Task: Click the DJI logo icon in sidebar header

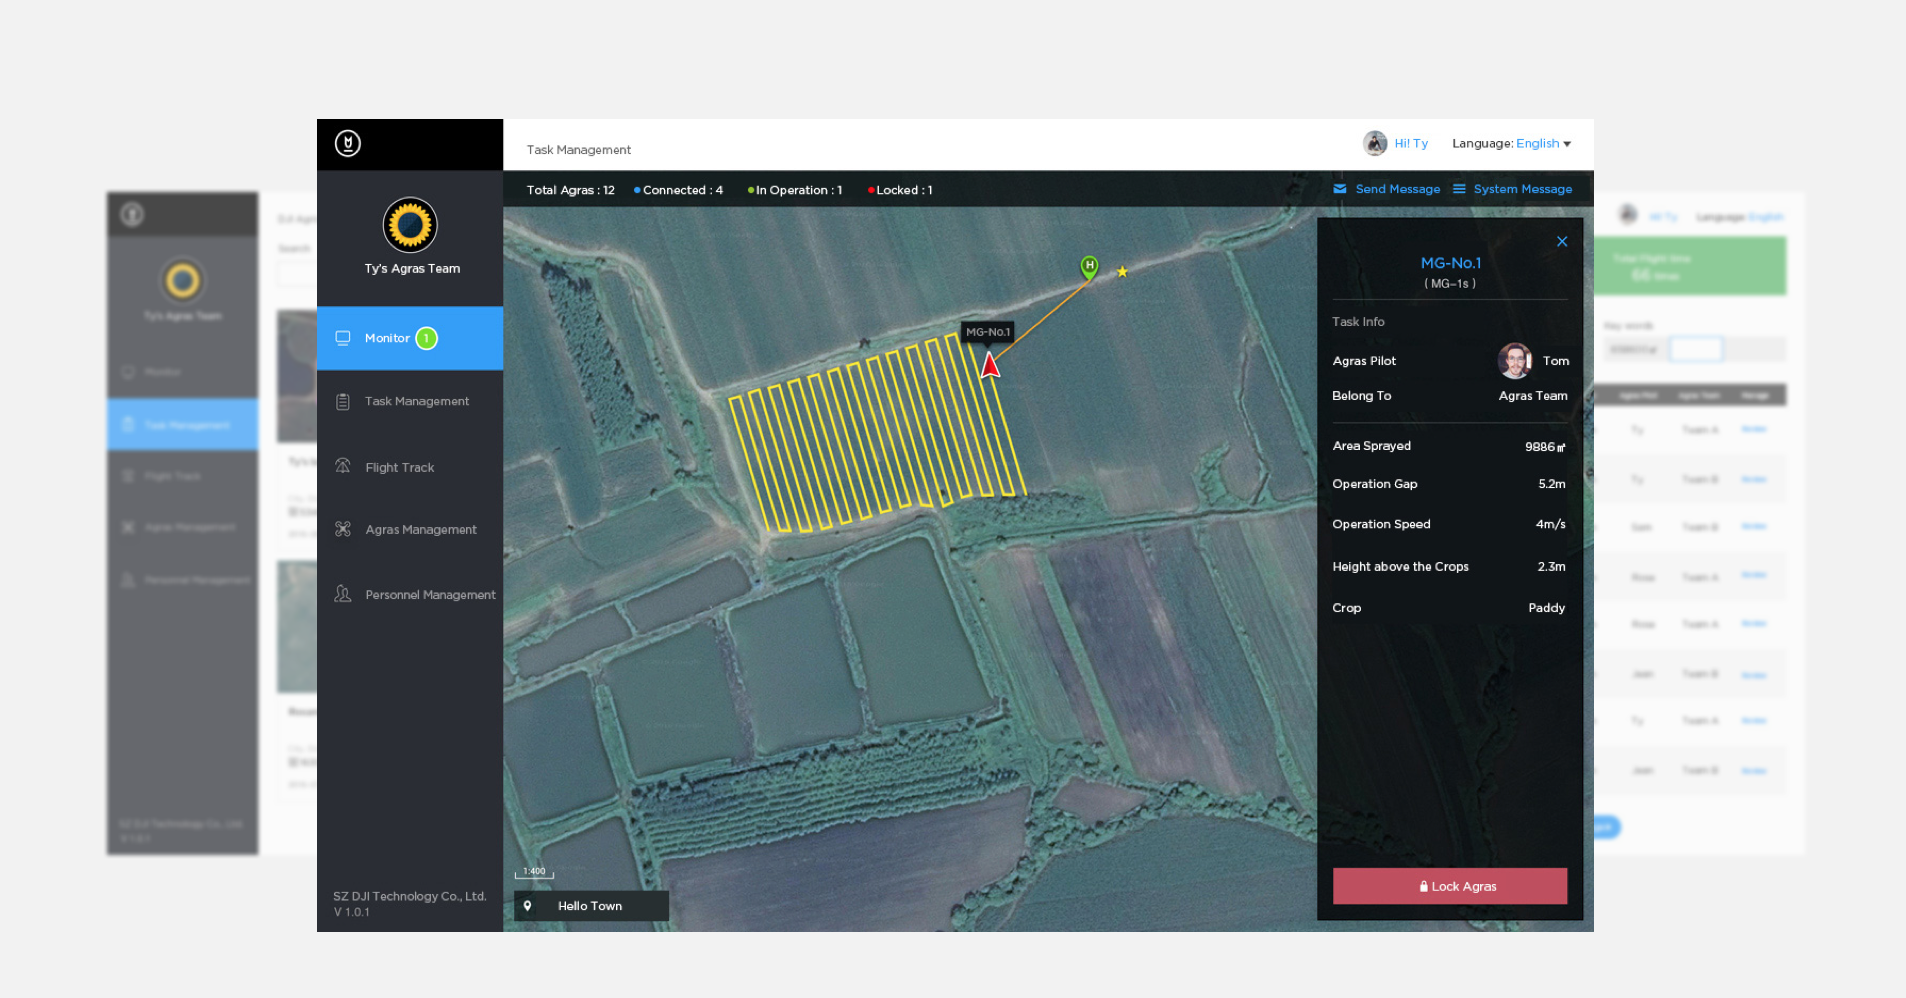Action: (347, 143)
